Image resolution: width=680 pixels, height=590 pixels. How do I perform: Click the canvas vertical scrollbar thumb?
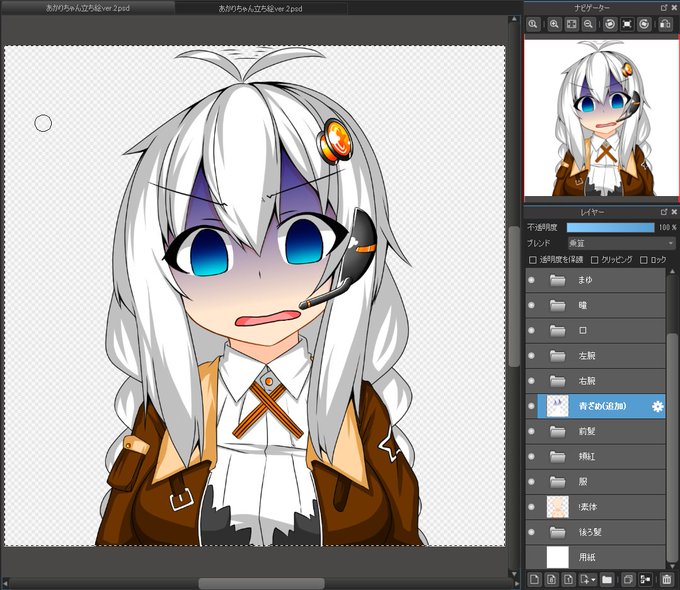click(x=514, y=296)
